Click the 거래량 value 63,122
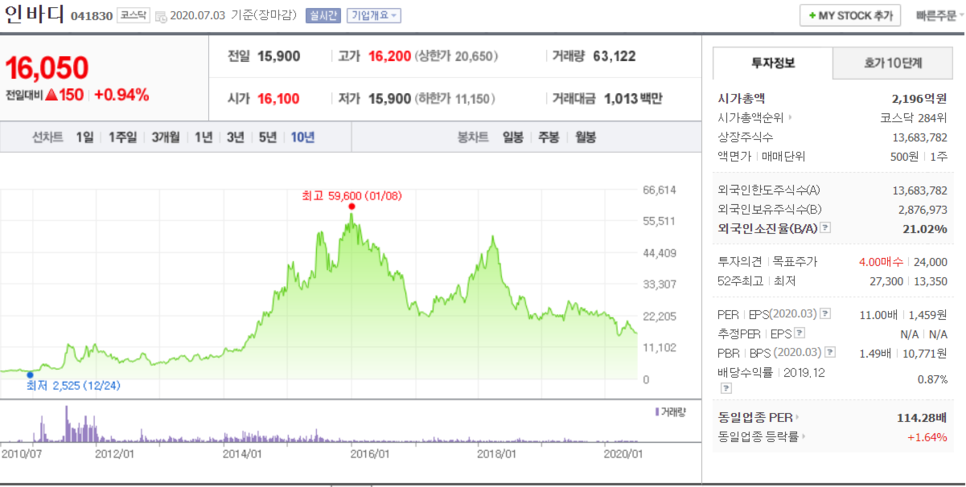 click(614, 56)
